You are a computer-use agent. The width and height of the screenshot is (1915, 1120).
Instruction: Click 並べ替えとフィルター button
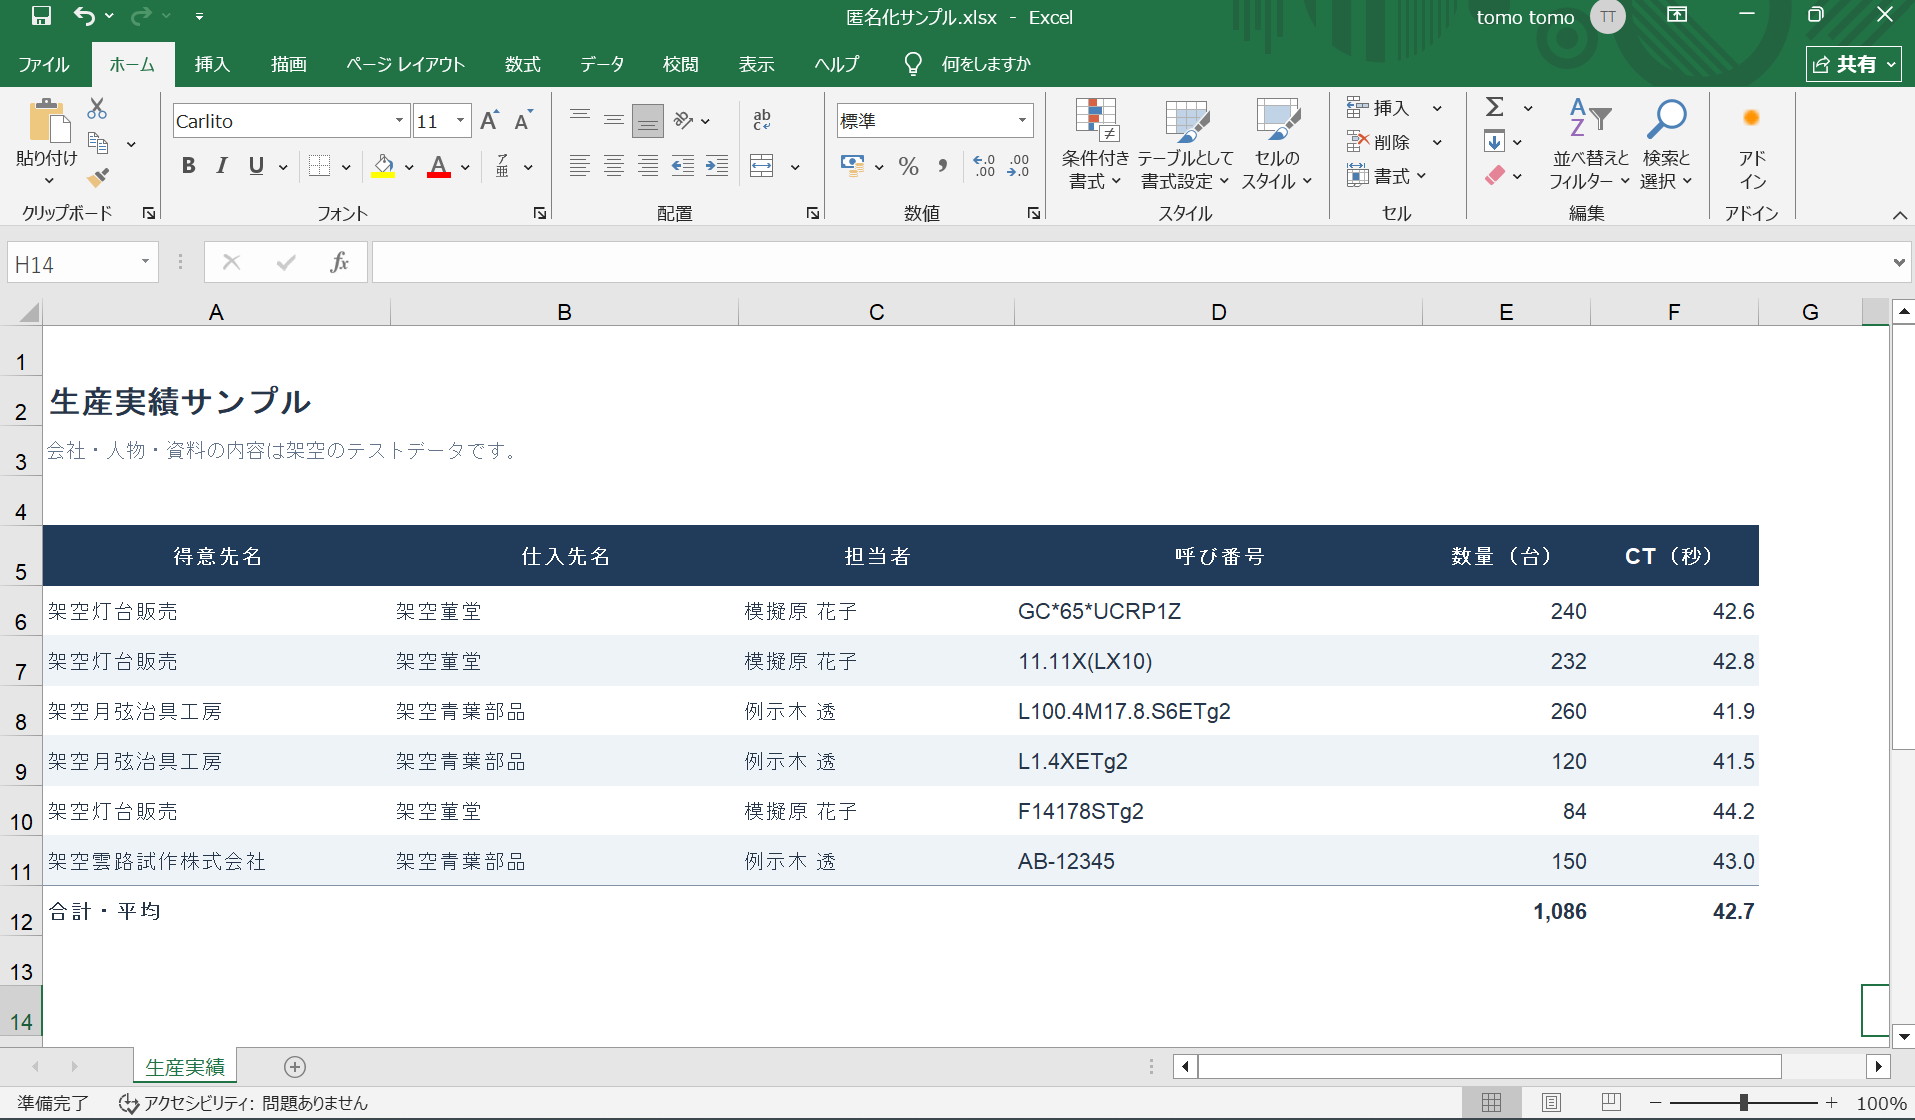point(1589,144)
